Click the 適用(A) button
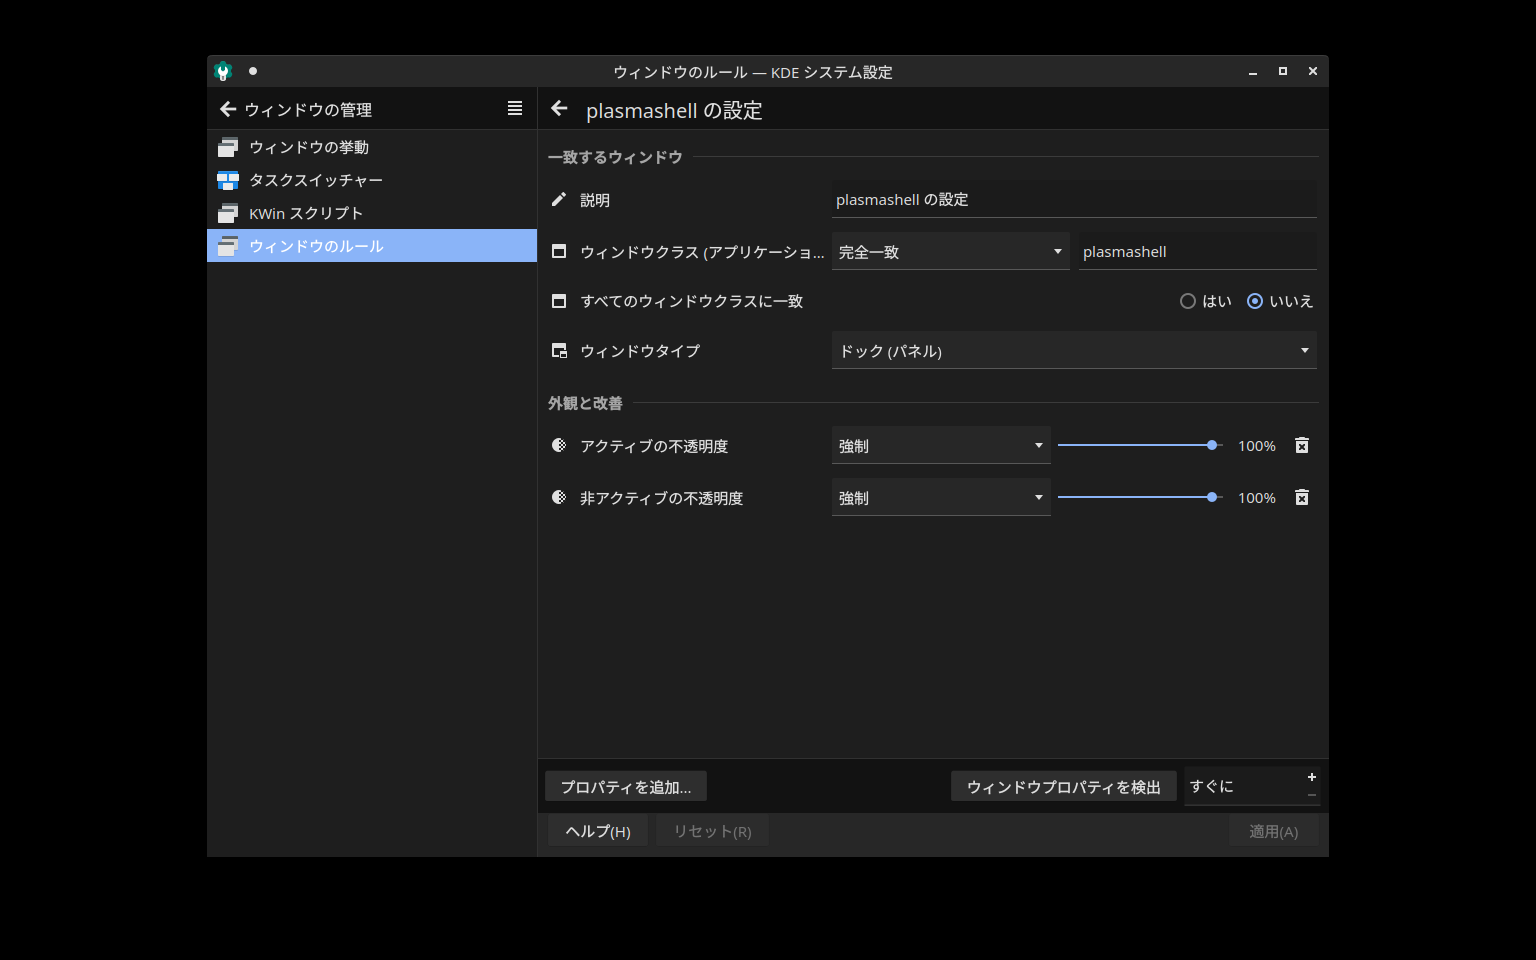The image size is (1536, 960). 1273,831
